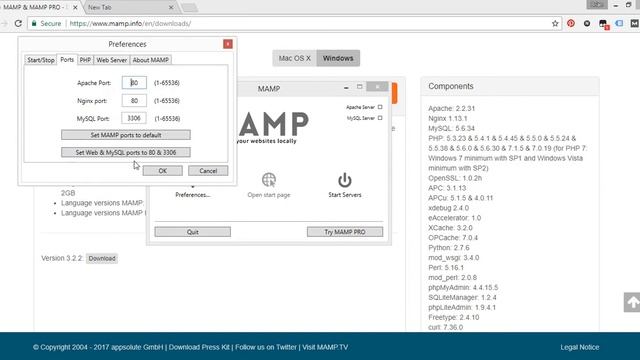Select the Ports tab
Image resolution: width=640 pixels, height=360 pixels.
(67, 60)
